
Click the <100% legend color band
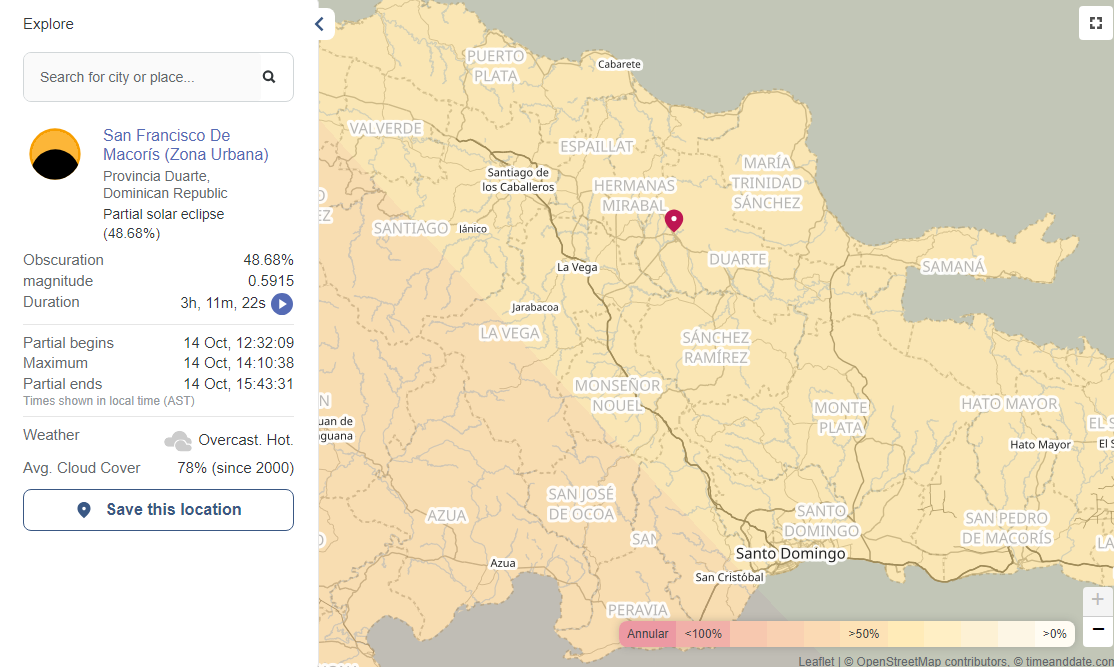703,634
